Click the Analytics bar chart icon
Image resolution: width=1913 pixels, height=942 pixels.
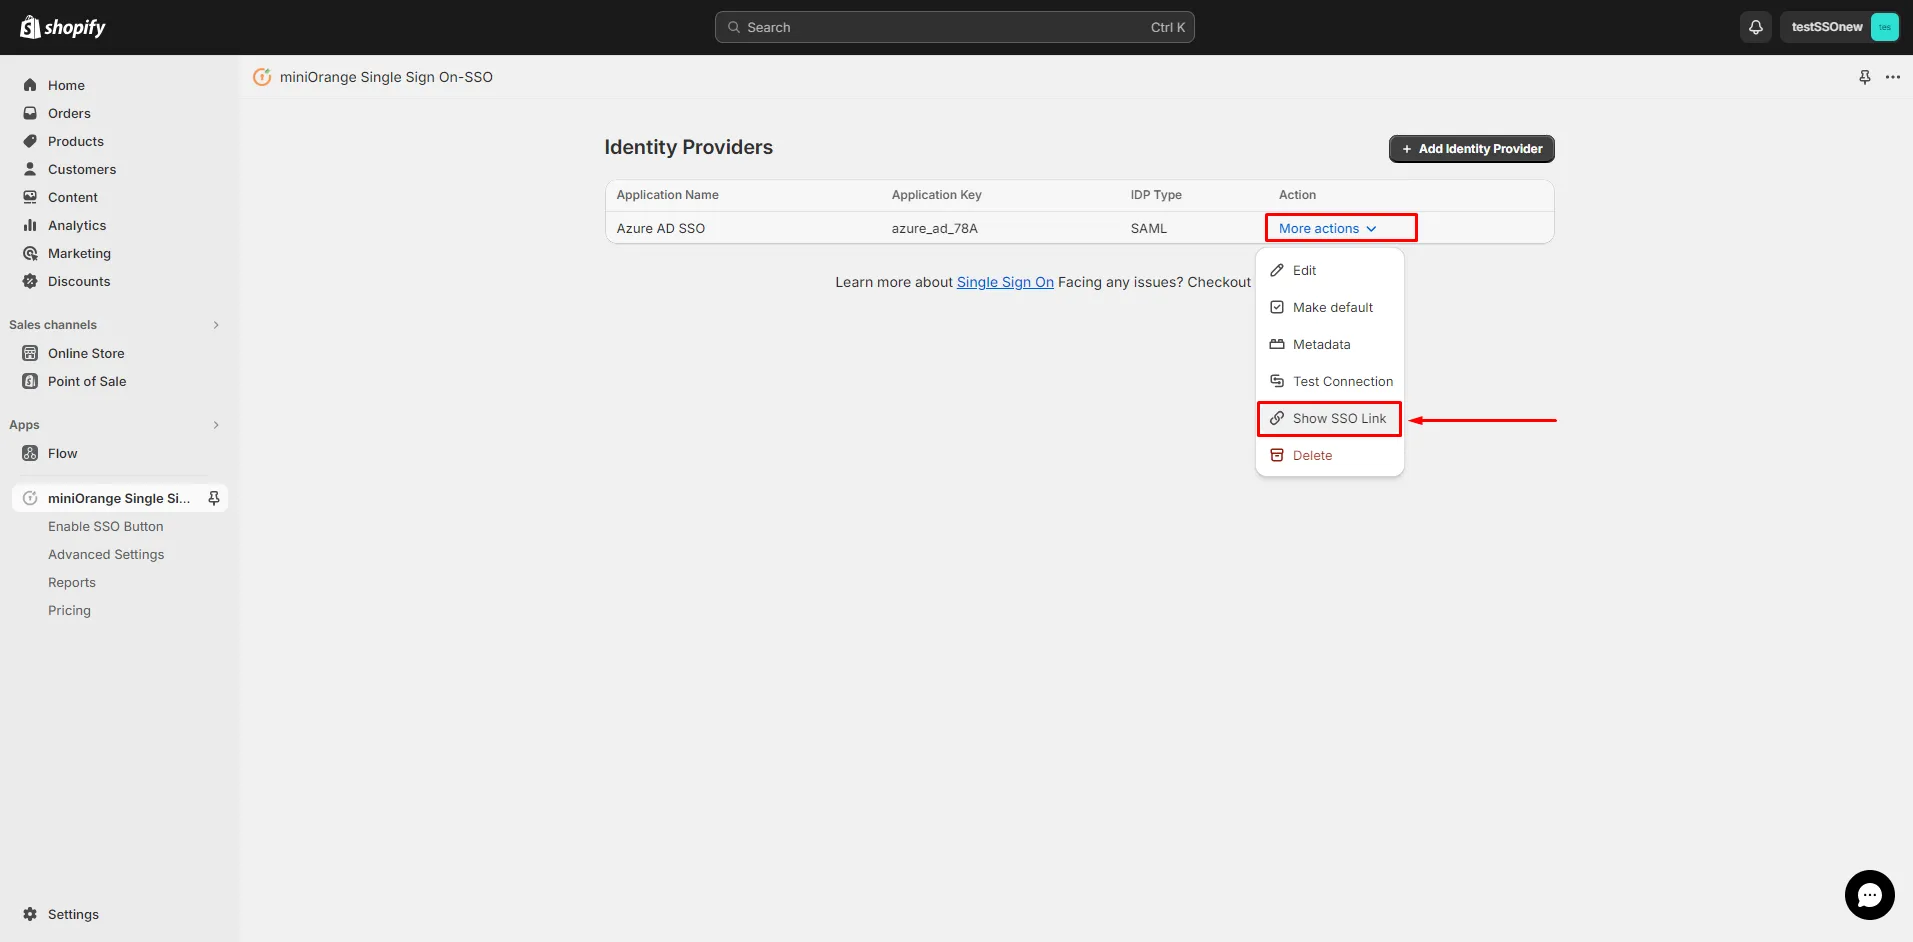point(30,225)
